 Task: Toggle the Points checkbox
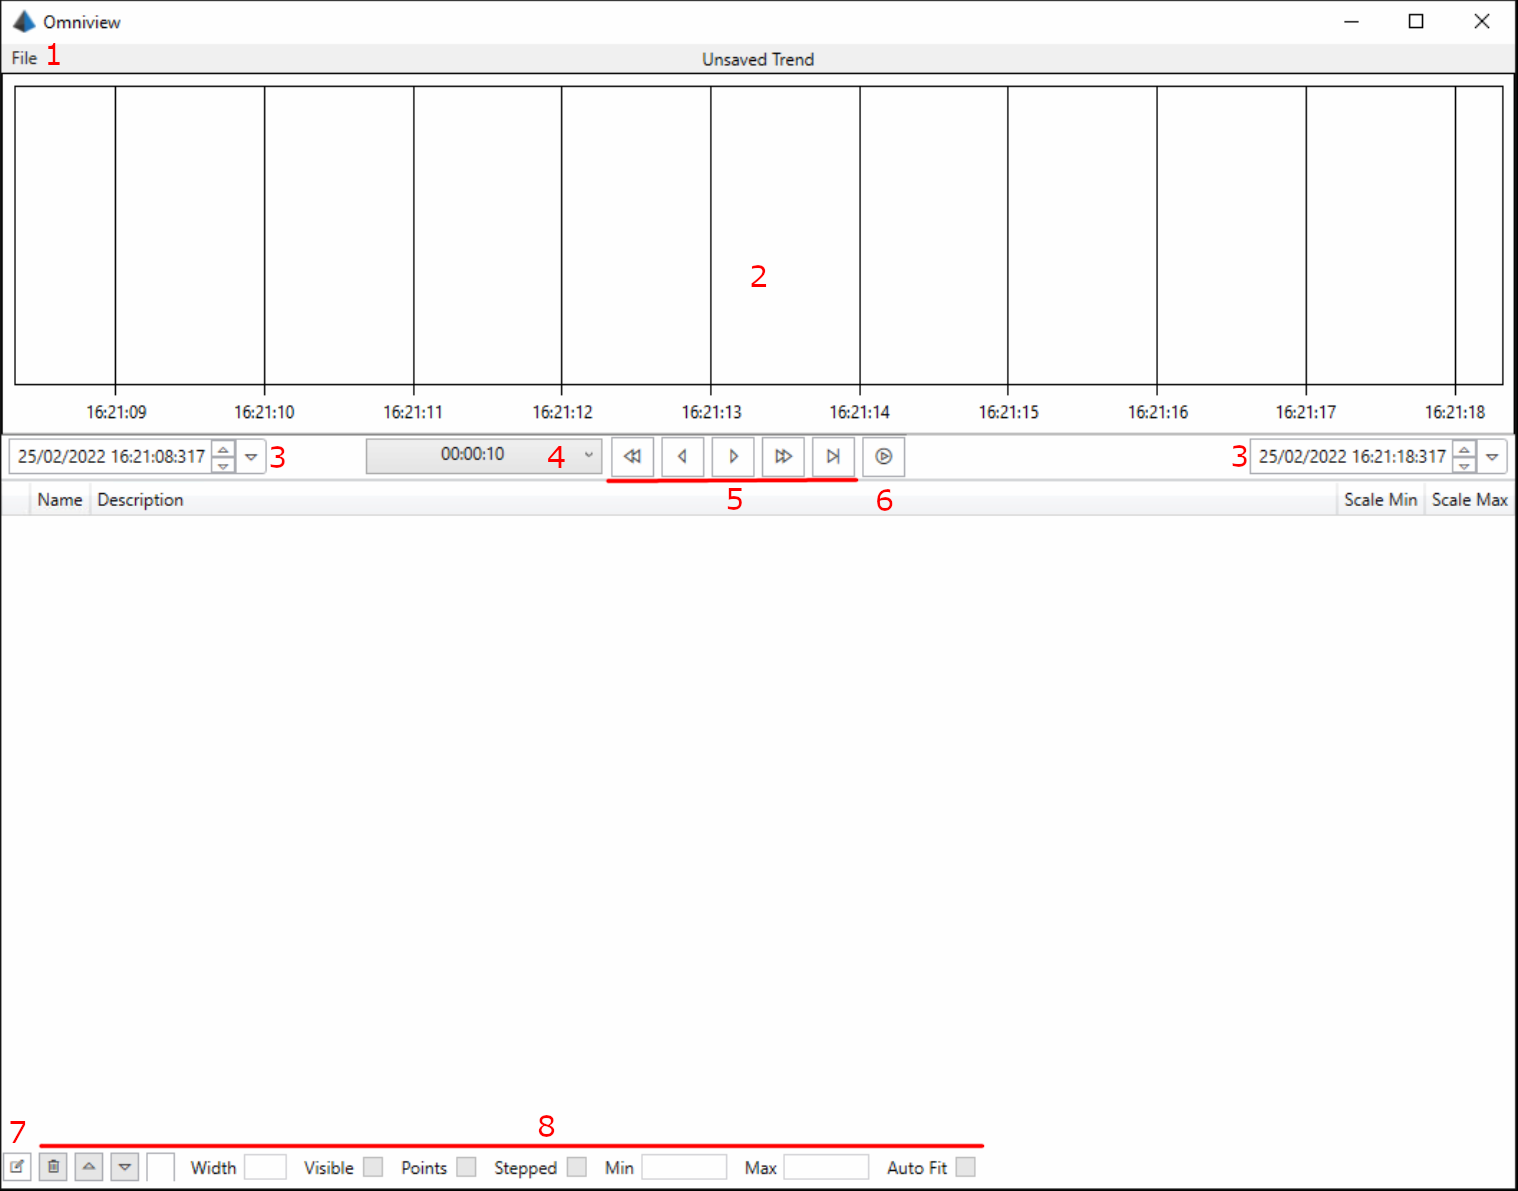(x=466, y=1167)
